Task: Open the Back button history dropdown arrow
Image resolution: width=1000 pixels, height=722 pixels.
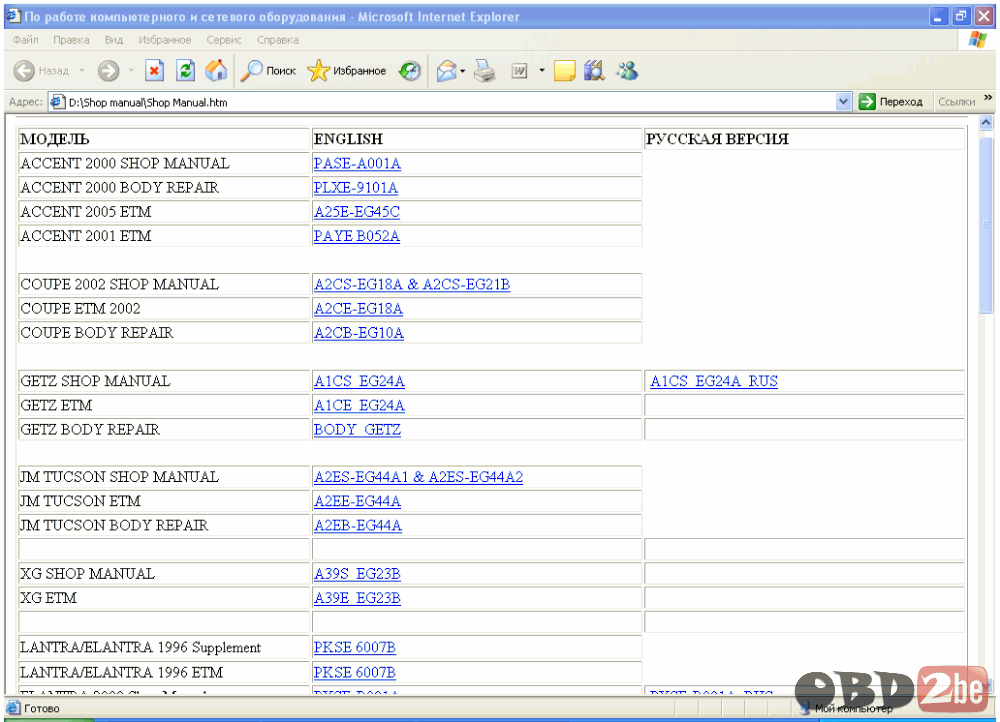Action: tap(82, 71)
